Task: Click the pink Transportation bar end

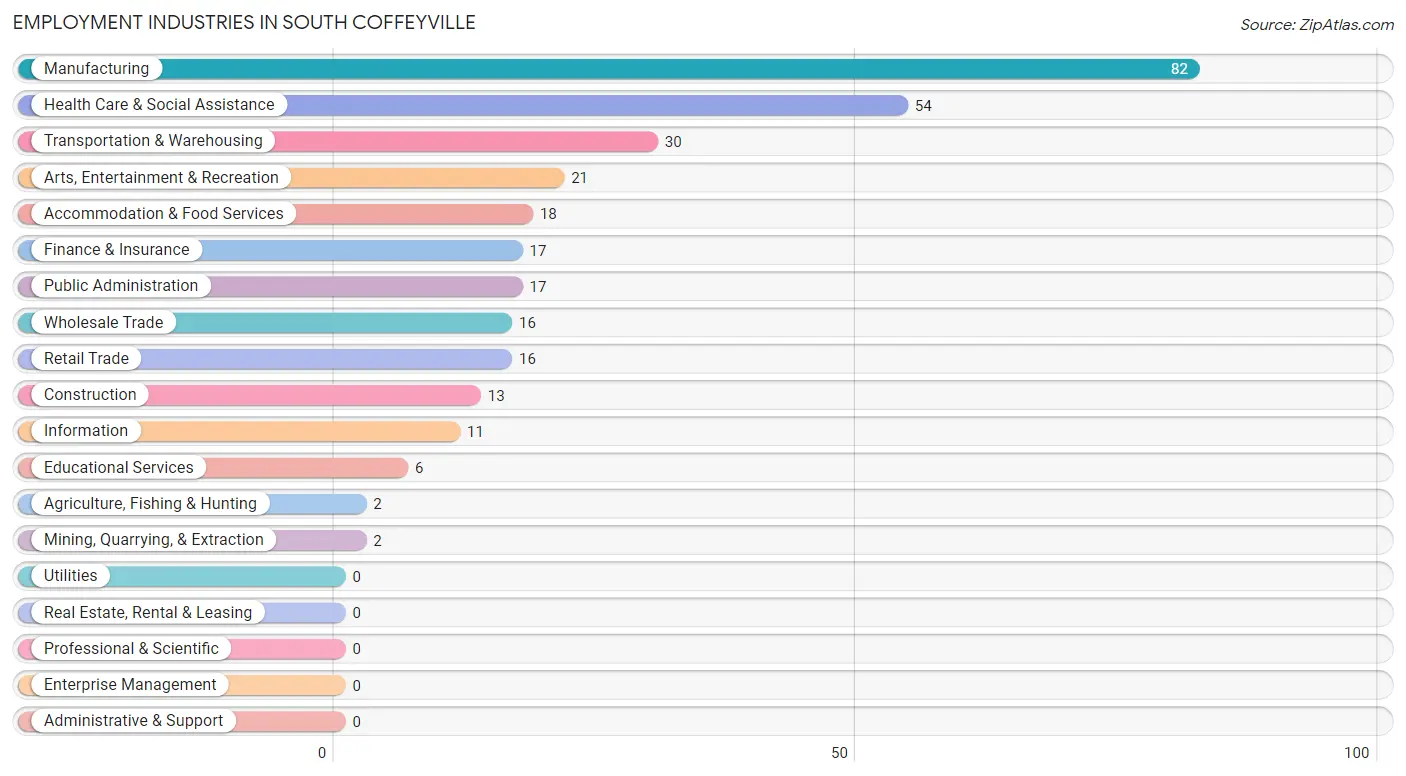Action: [x=648, y=141]
